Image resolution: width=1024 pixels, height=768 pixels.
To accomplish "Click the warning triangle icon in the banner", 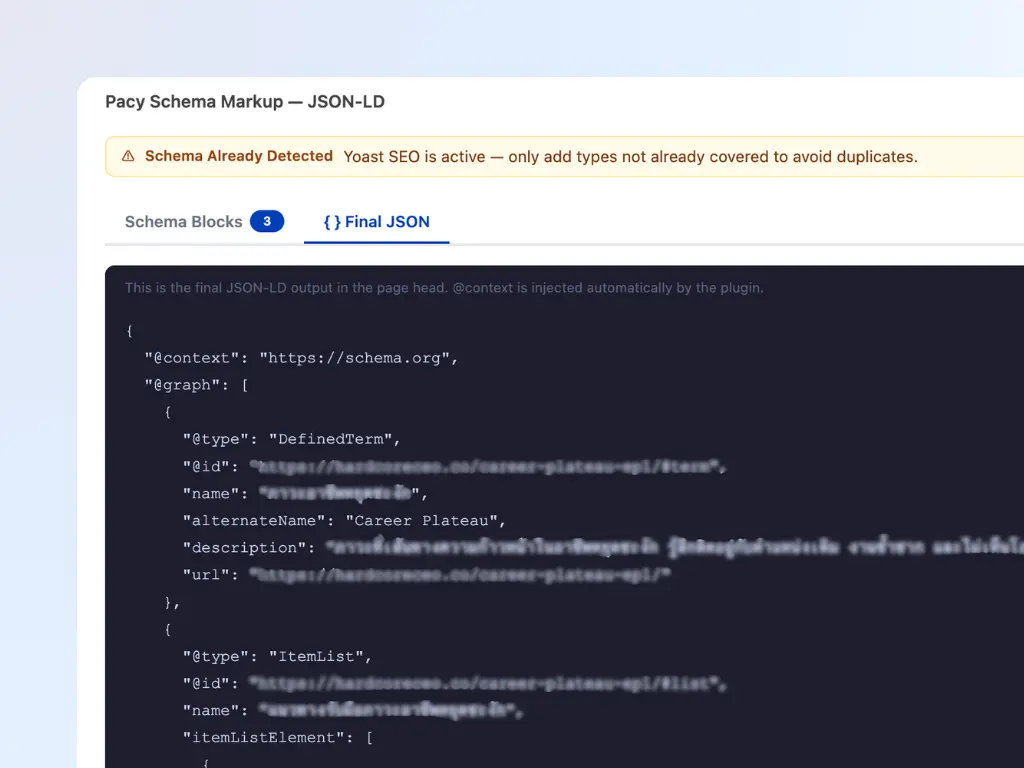I will click(126, 156).
